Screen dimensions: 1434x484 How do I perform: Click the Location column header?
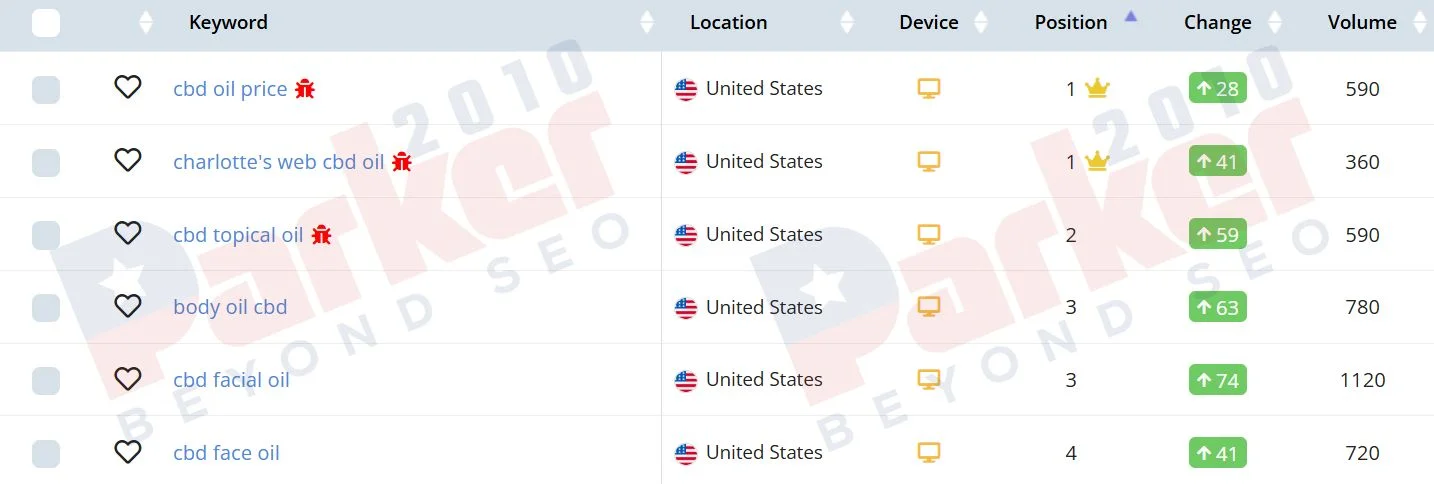729,22
